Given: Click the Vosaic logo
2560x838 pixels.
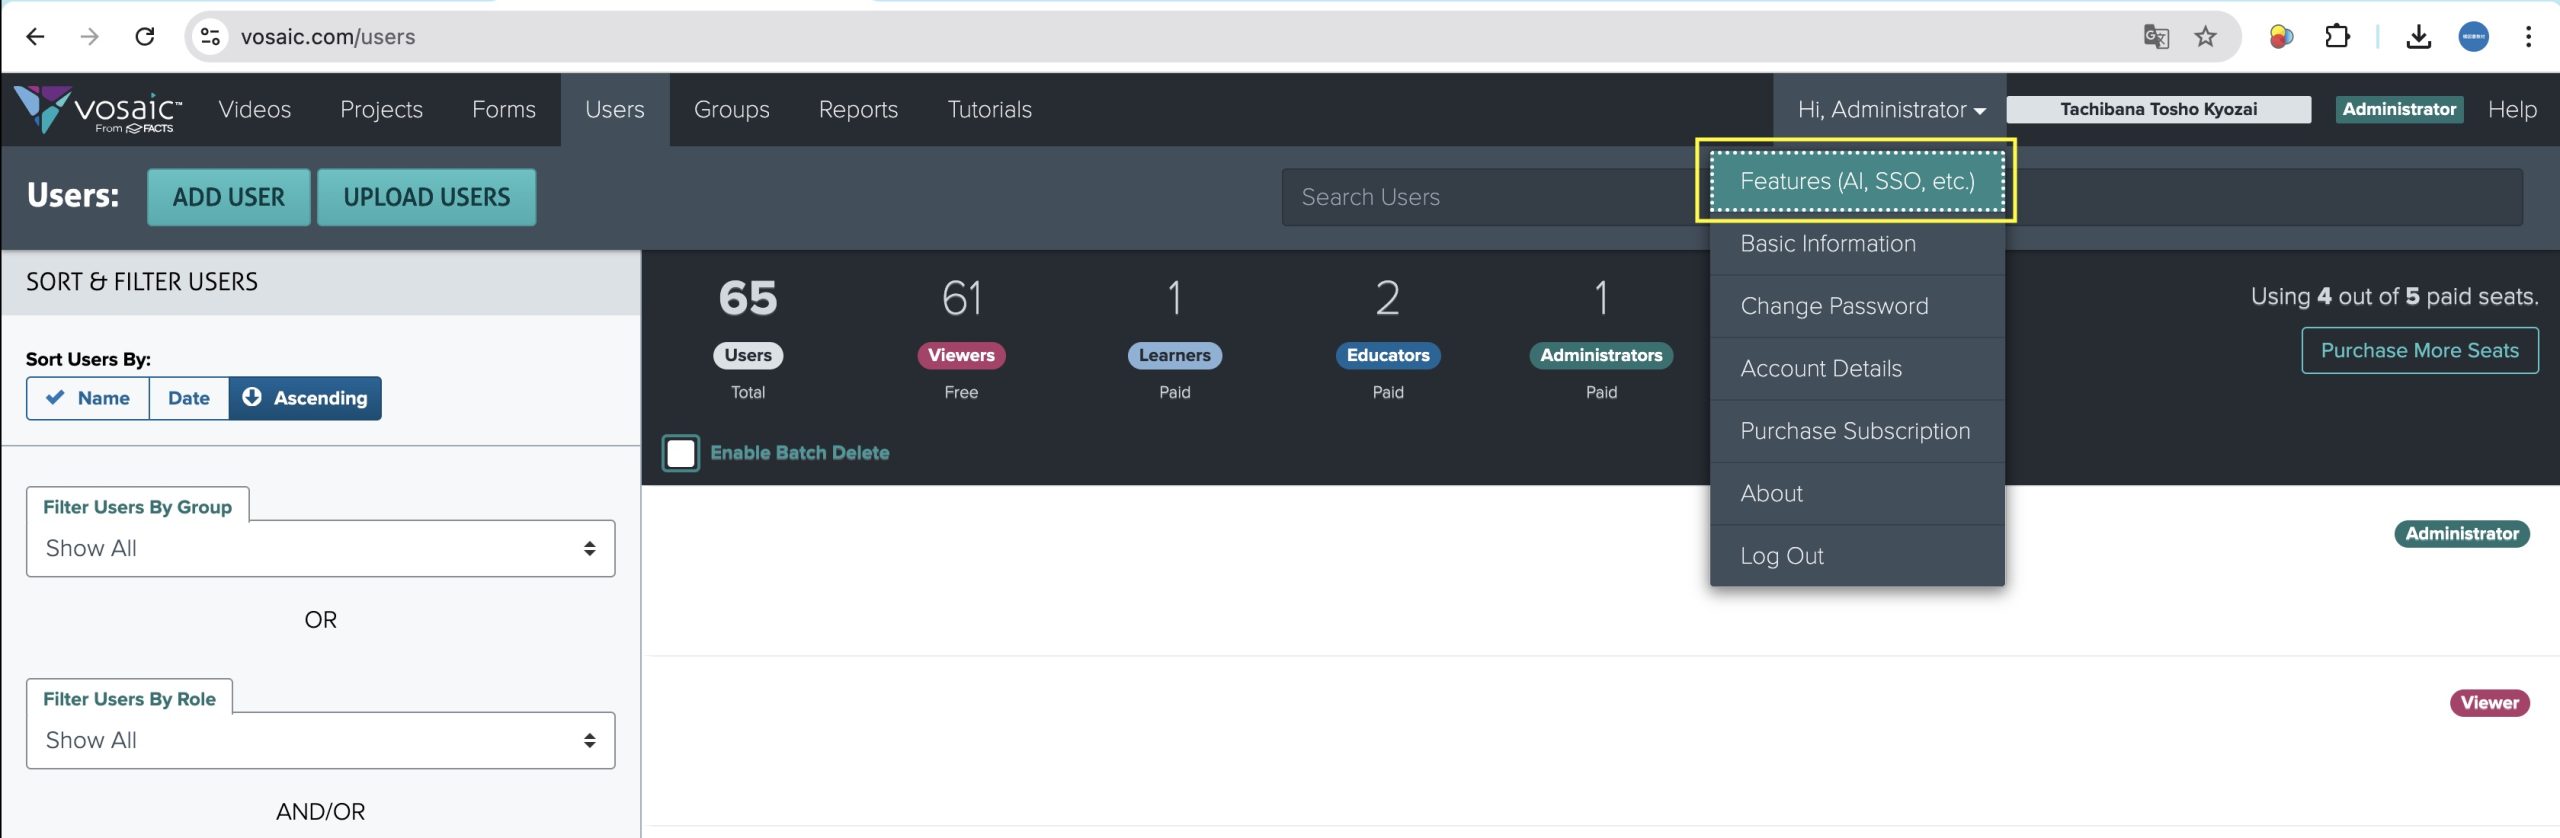Looking at the screenshot, I should 98,110.
